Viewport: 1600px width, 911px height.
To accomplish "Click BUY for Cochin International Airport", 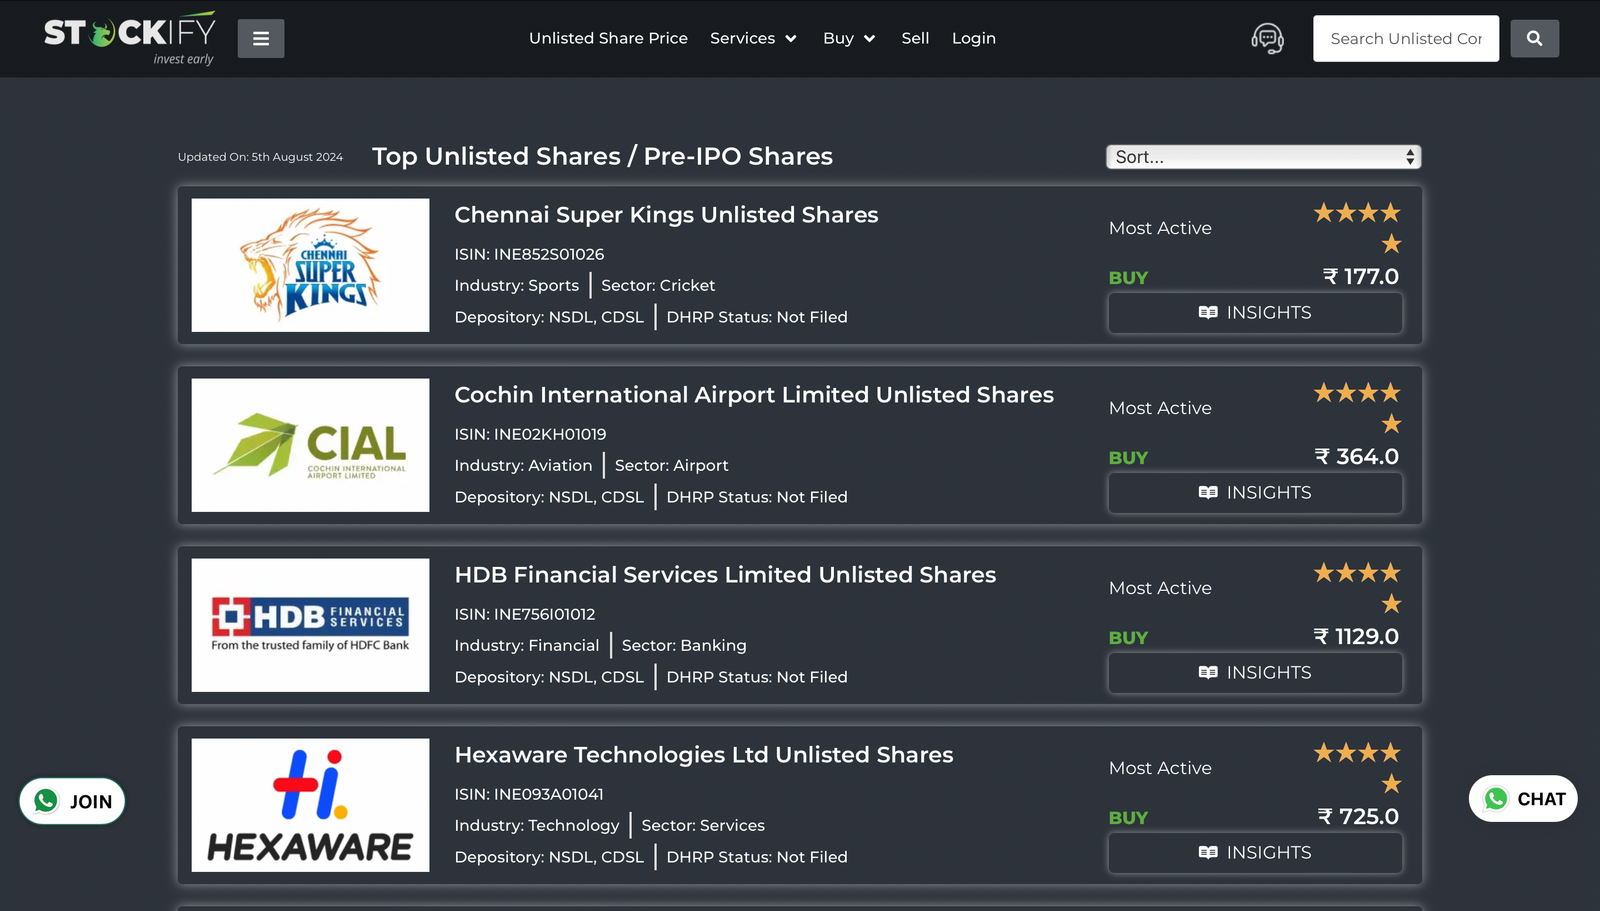I will click(x=1128, y=458).
